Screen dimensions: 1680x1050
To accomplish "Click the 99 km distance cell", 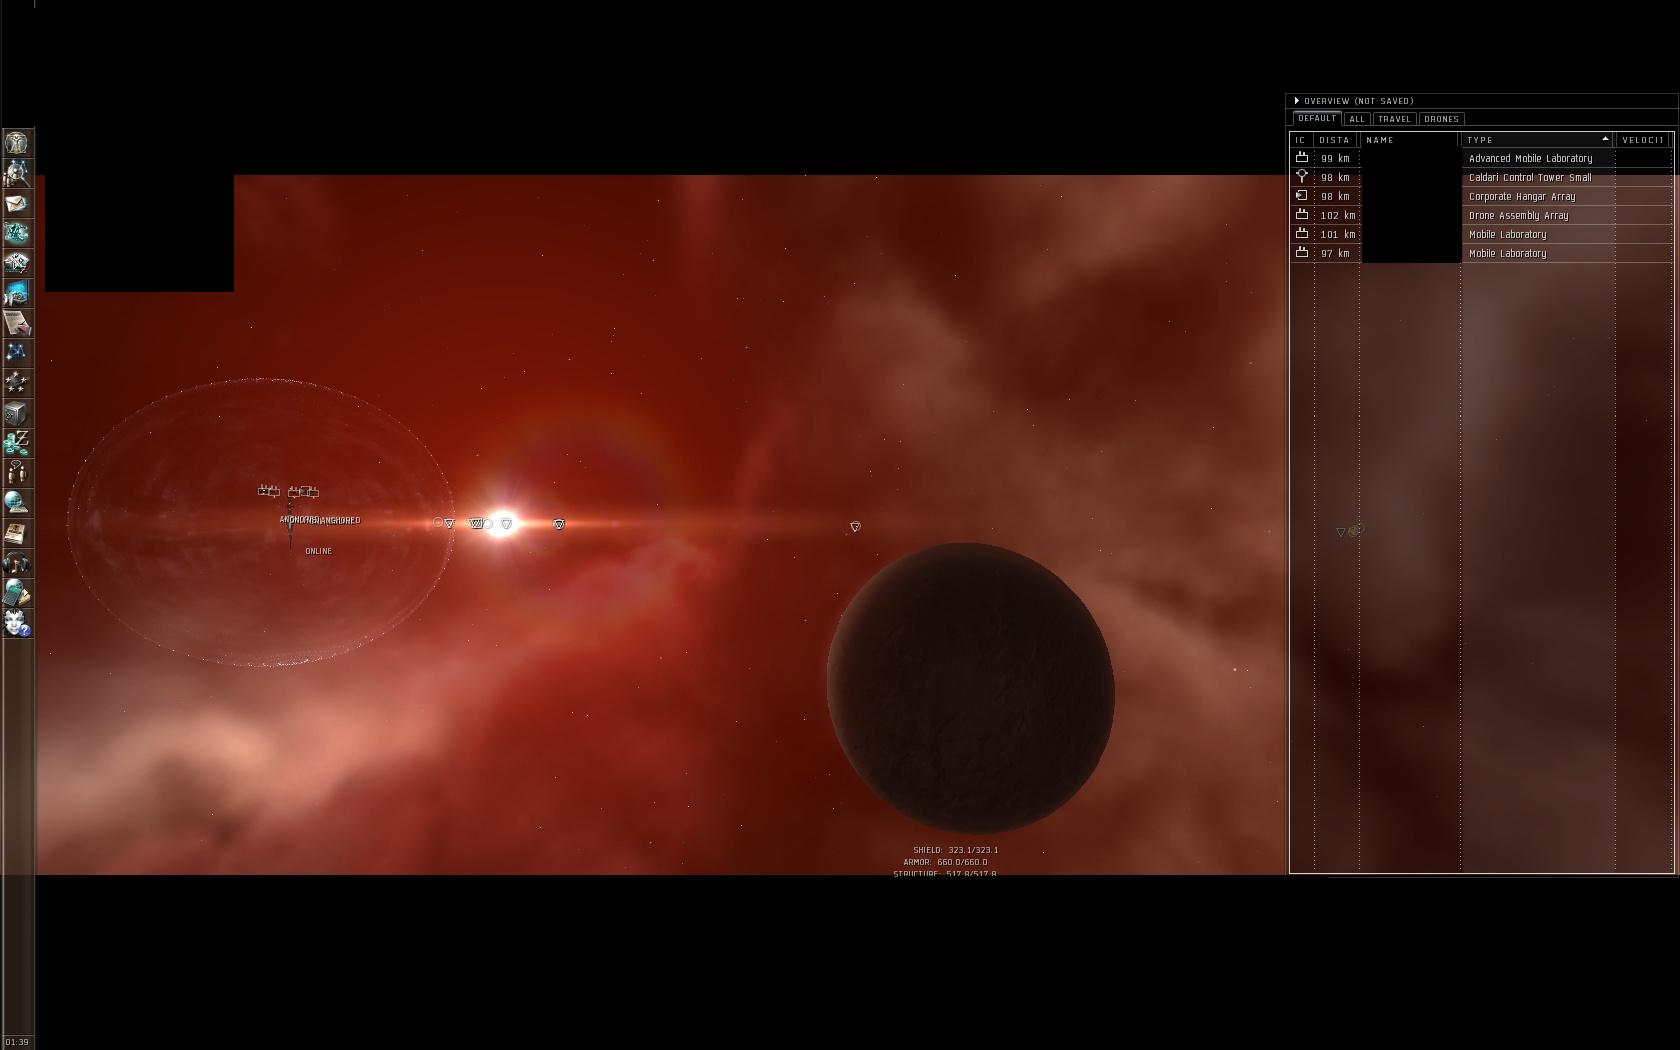I will [1335, 158].
